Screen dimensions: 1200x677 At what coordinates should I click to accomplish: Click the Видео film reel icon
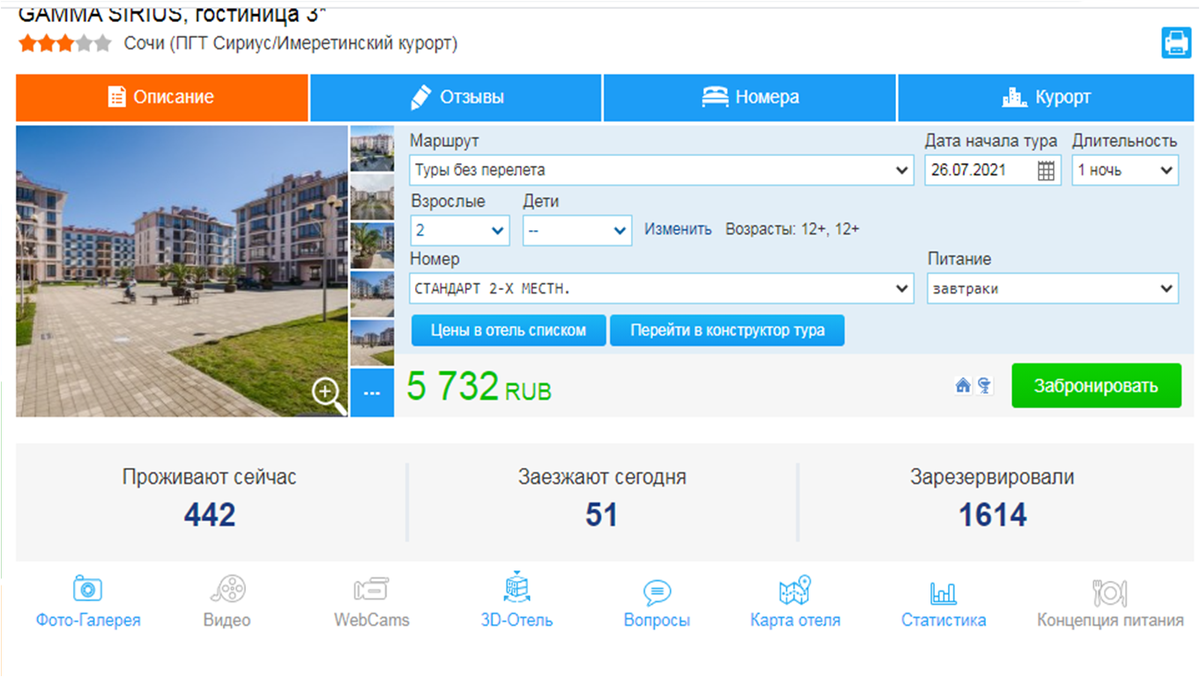click(227, 589)
